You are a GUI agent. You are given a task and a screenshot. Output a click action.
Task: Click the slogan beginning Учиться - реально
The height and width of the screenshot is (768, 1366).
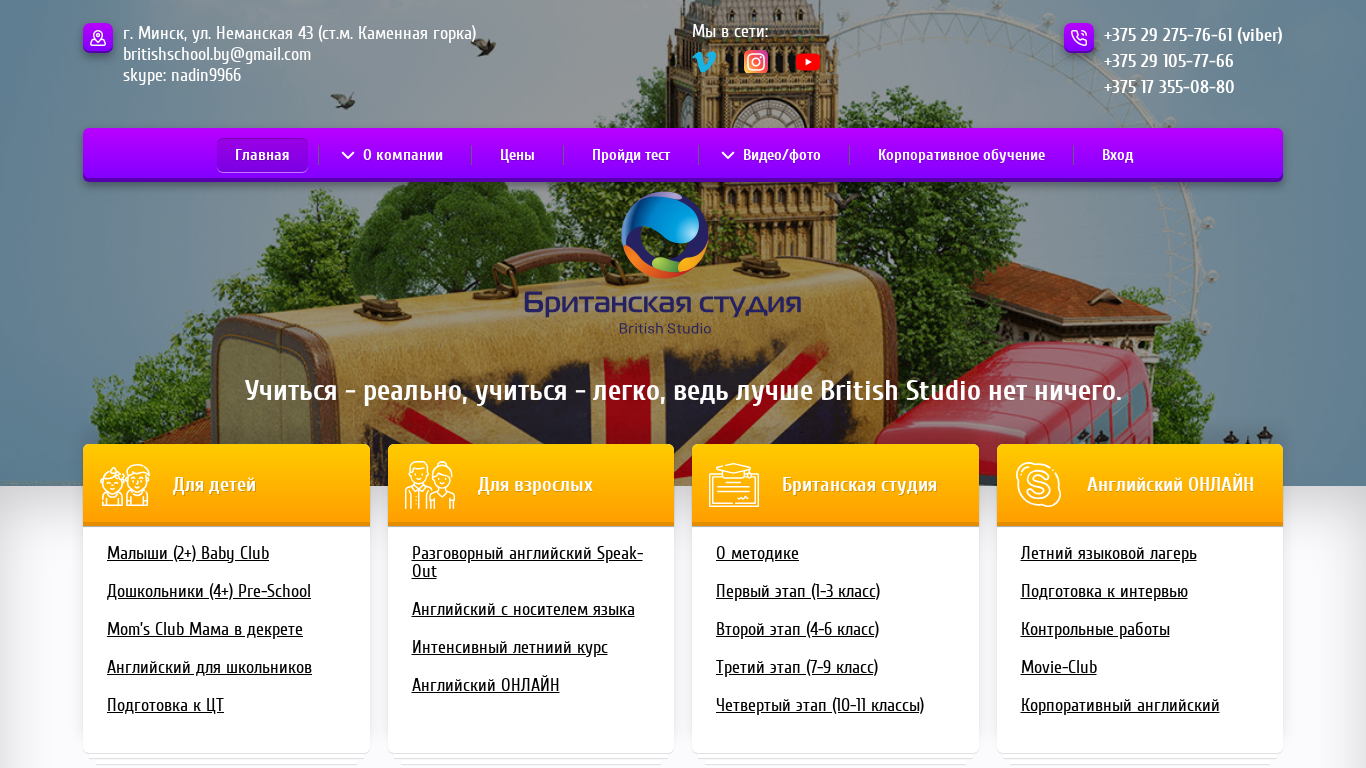click(683, 390)
